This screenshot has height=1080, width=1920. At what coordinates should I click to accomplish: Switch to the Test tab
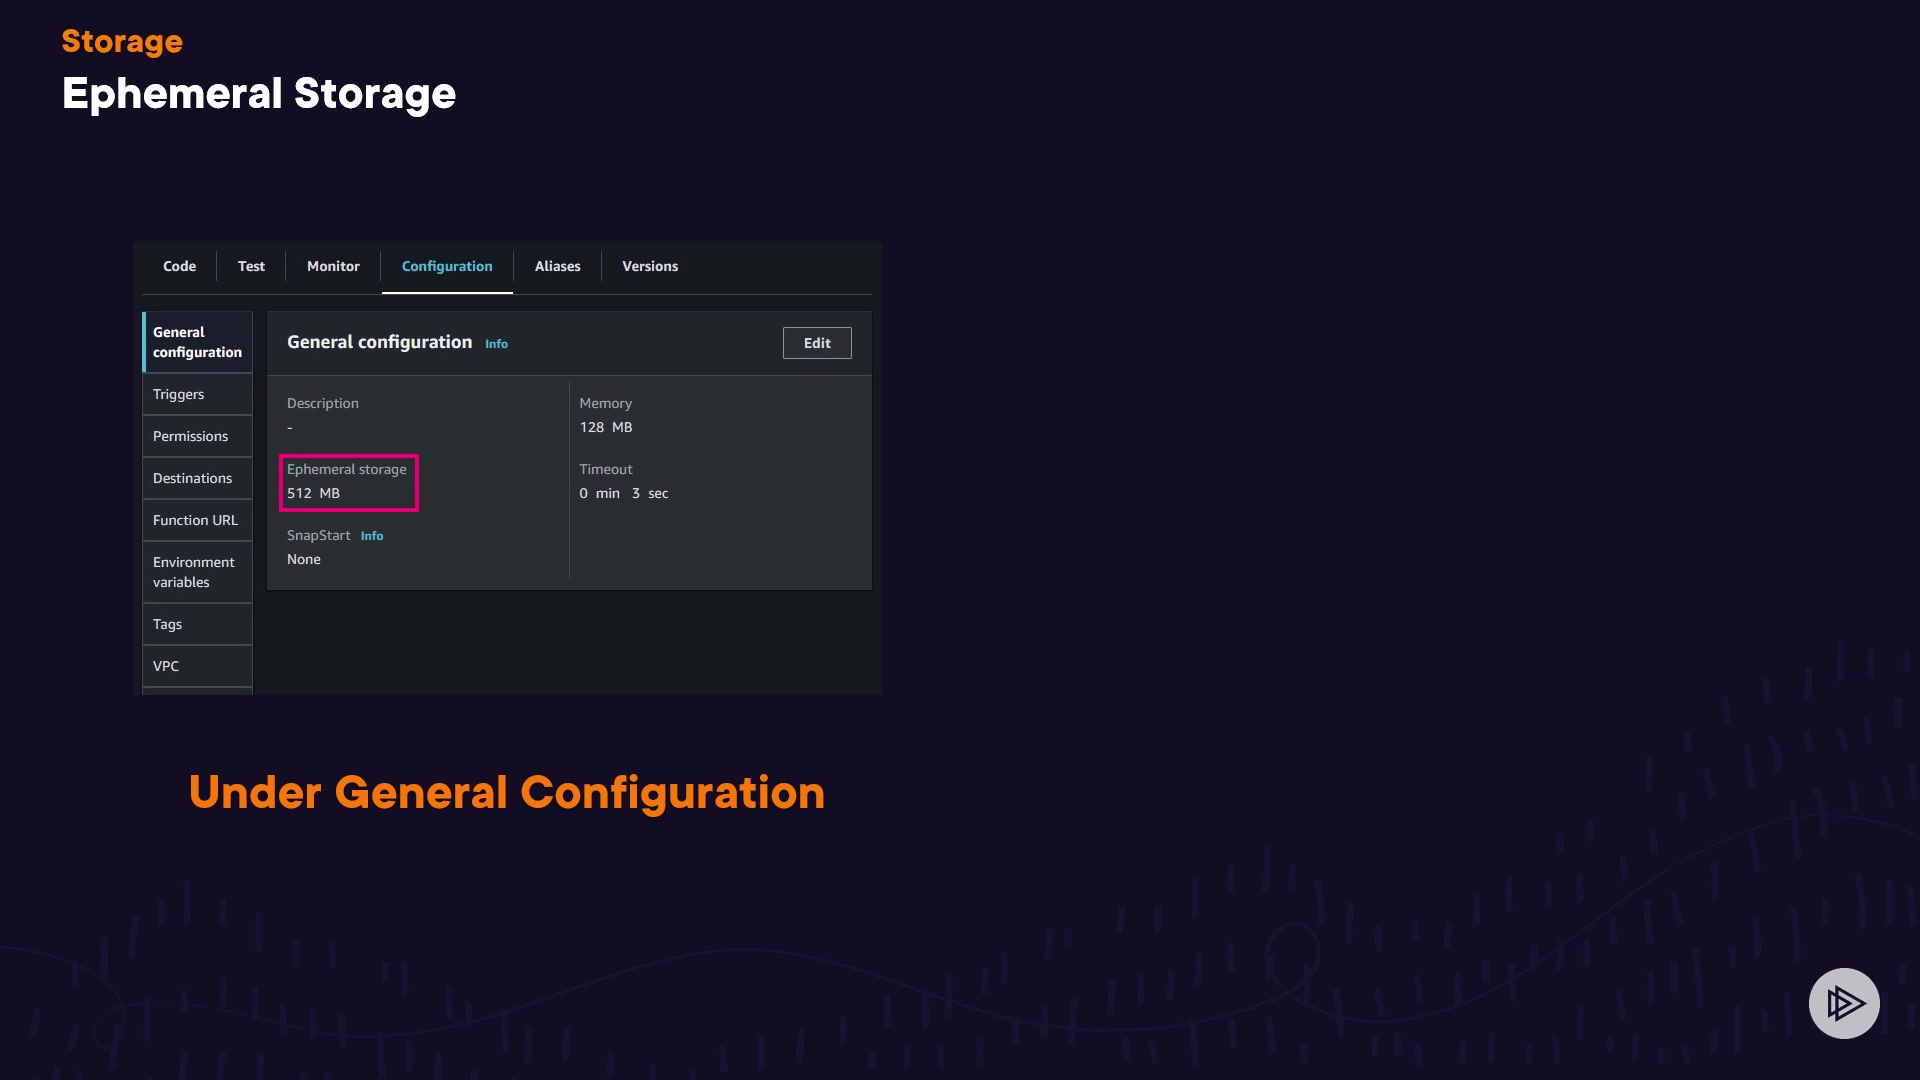tap(251, 266)
